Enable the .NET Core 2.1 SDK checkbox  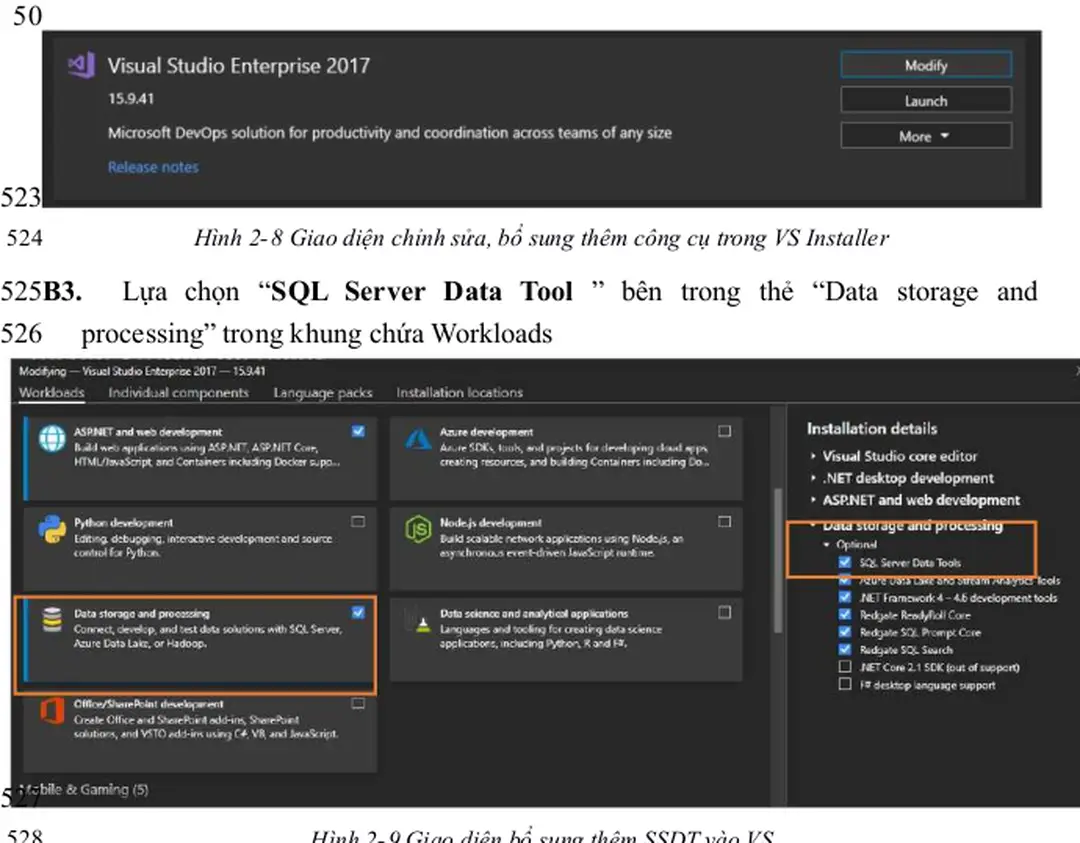pyautogui.click(x=845, y=667)
